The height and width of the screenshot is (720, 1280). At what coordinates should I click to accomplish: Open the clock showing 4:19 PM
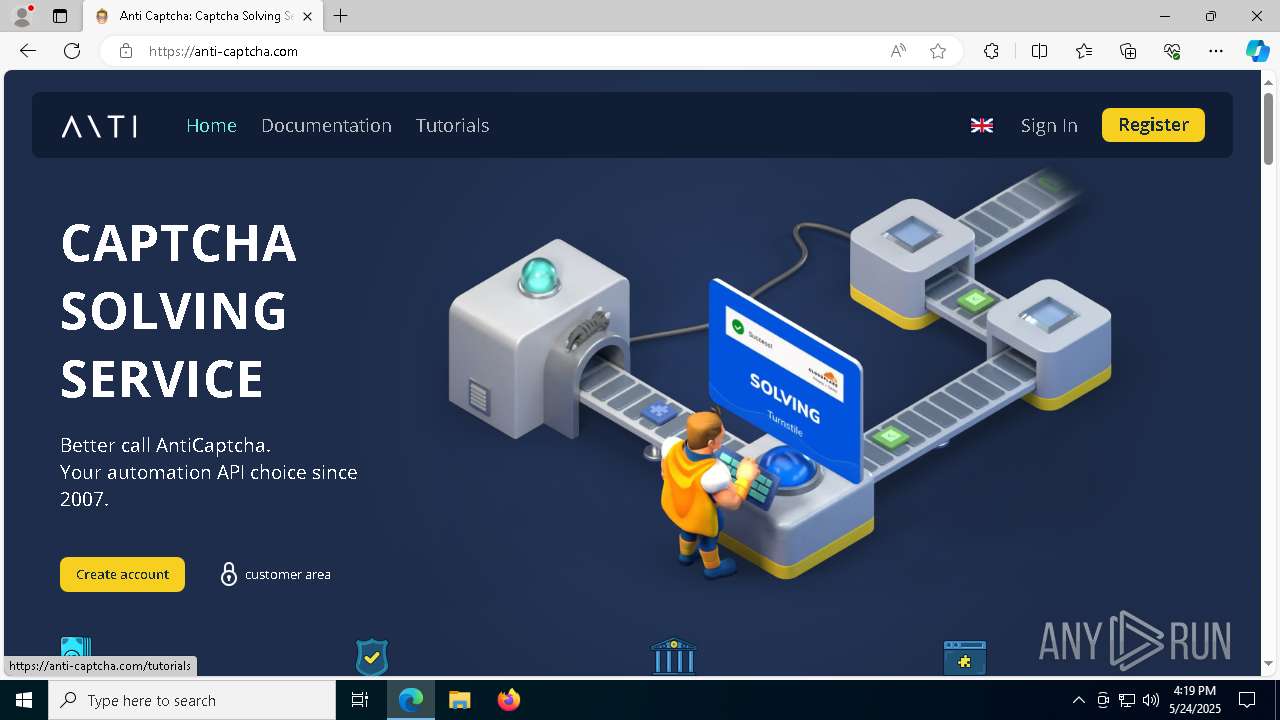(x=1195, y=700)
